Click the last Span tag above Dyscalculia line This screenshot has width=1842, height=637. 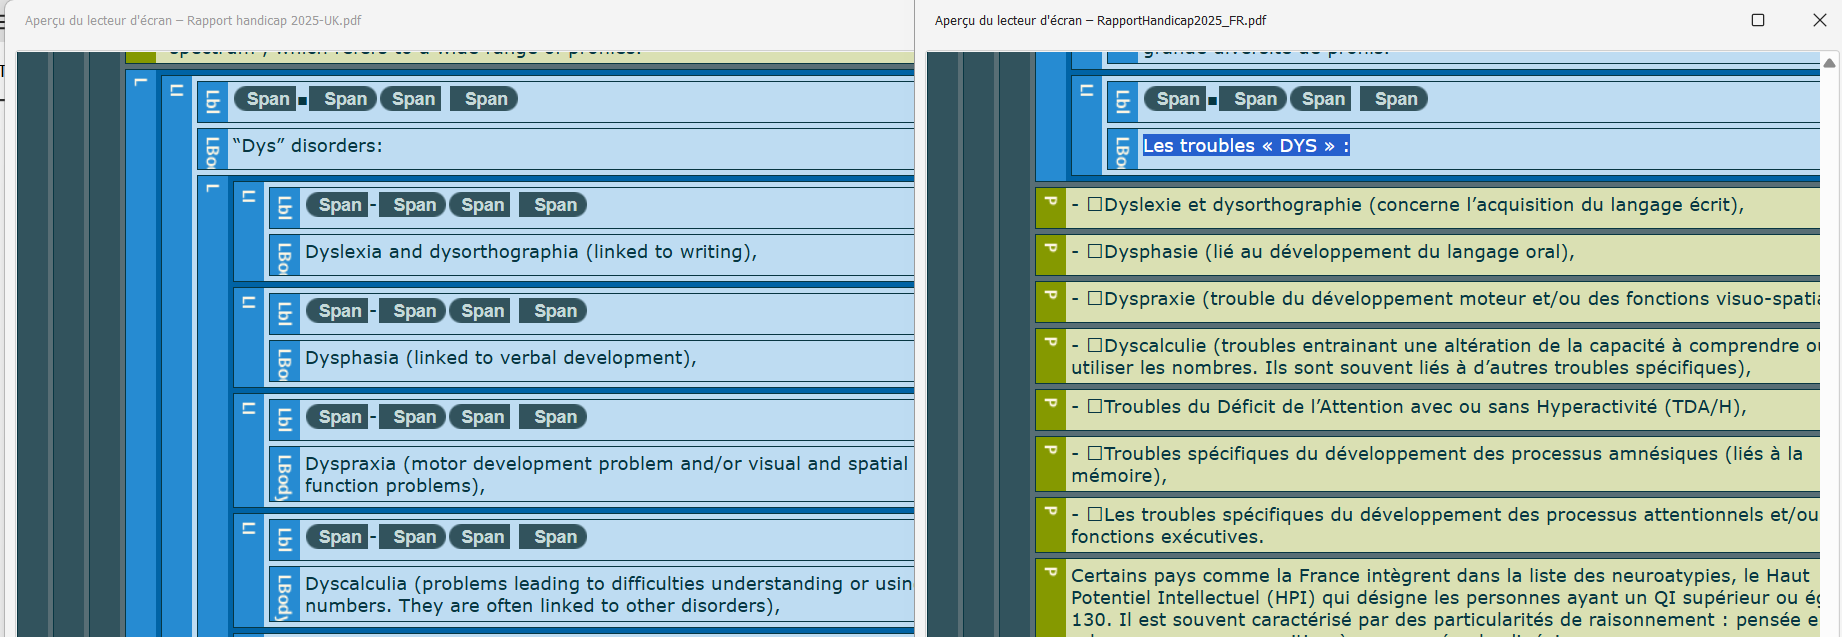(555, 537)
